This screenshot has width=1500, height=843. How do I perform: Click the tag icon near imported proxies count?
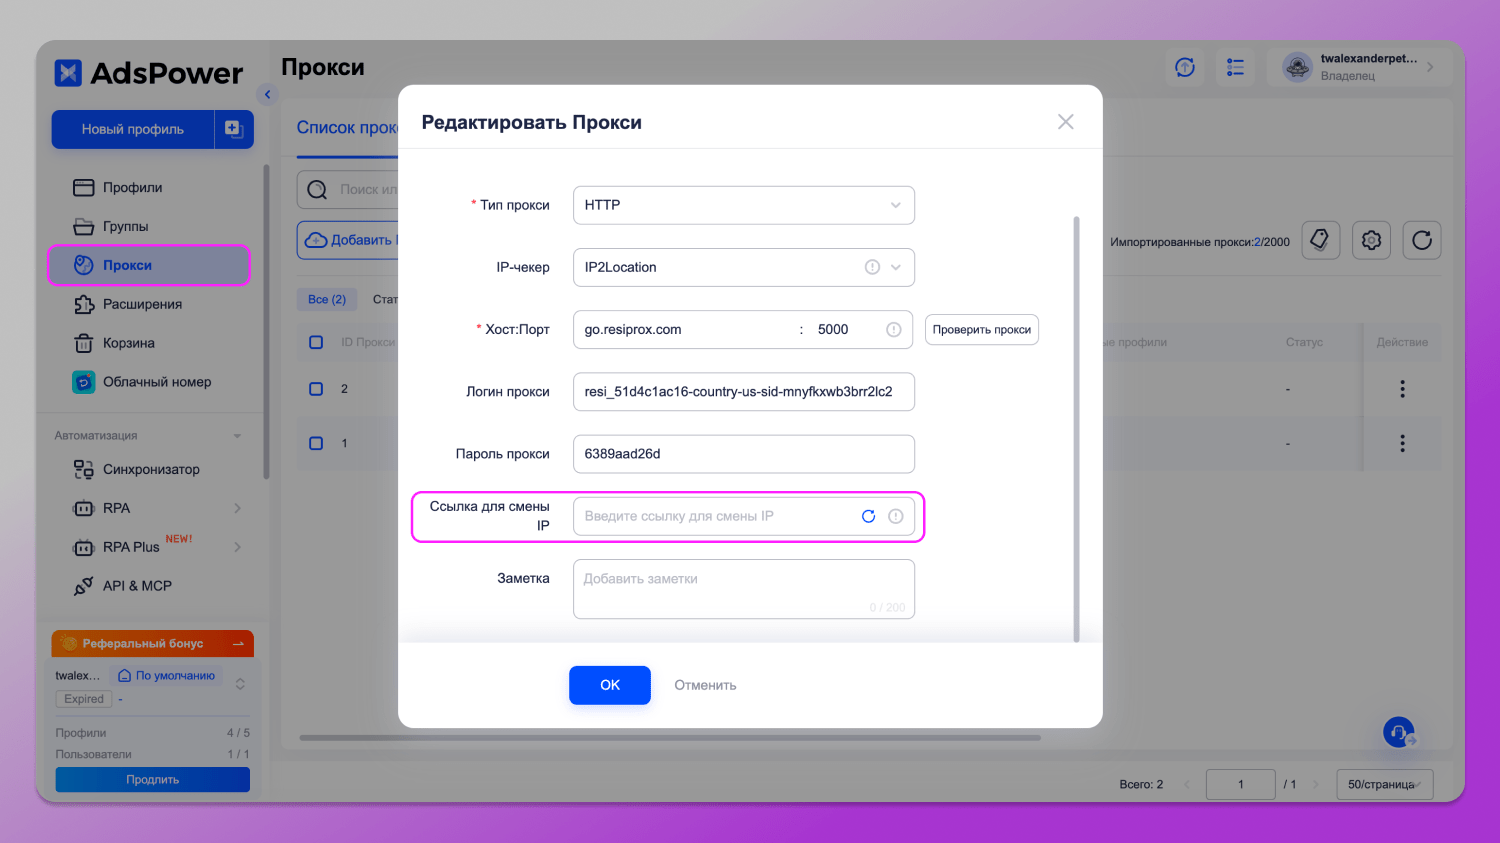1320,240
